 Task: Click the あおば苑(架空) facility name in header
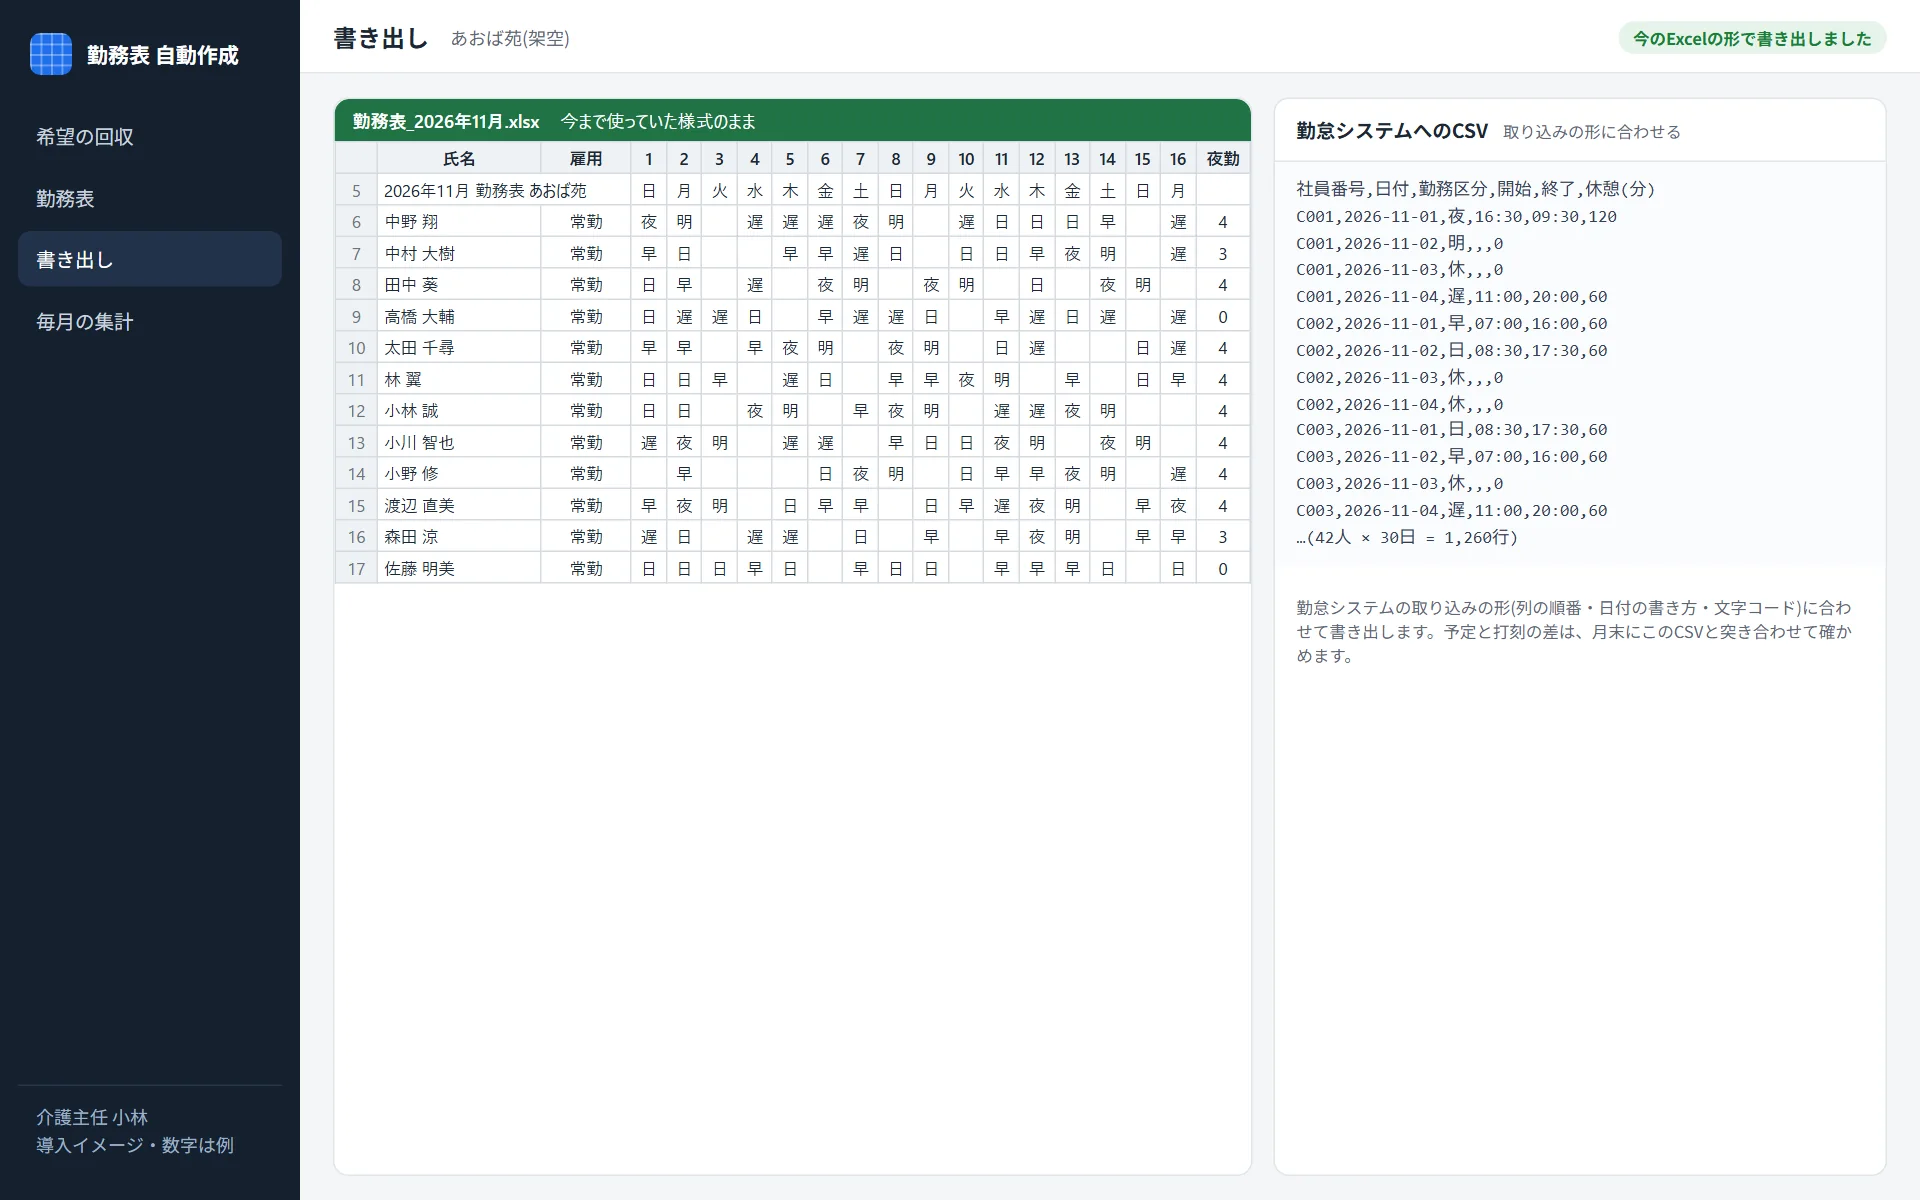510,38
